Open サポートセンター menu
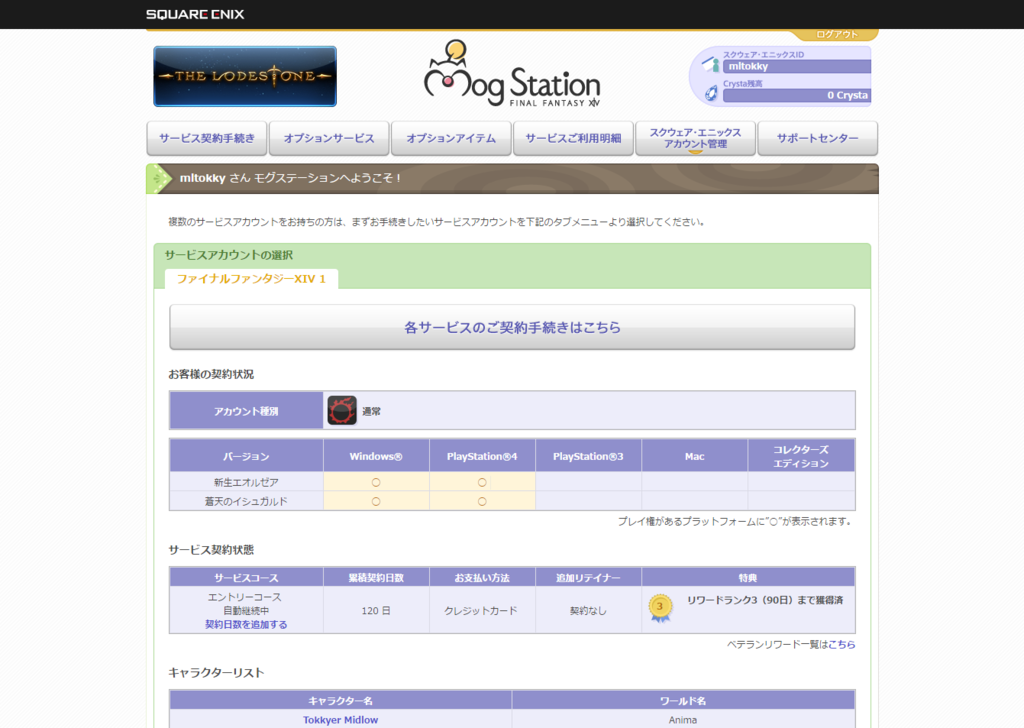The height and width of the screenshot is (728, 1024). 818,138
